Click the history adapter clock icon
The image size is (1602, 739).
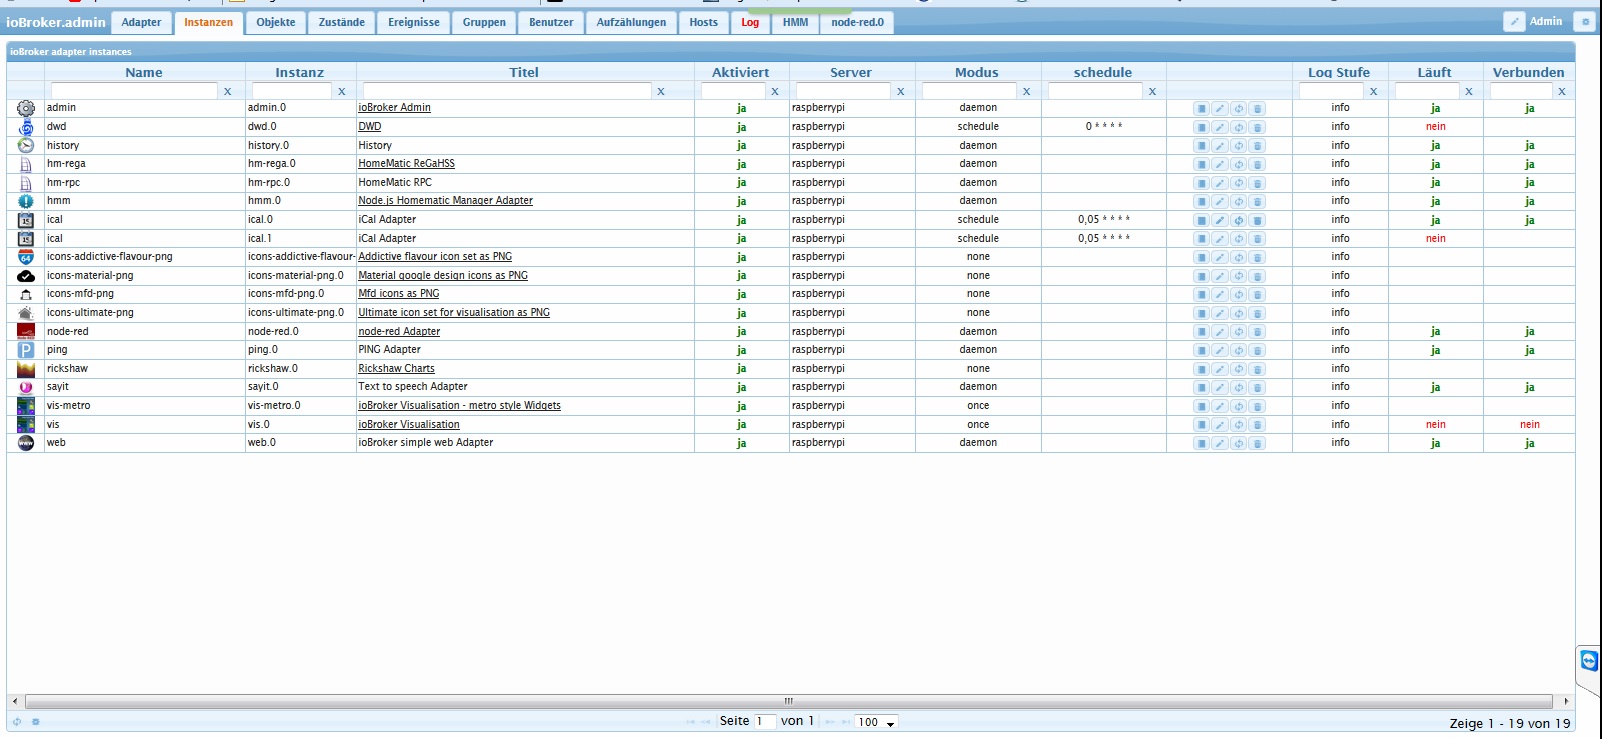click(26, 145)
